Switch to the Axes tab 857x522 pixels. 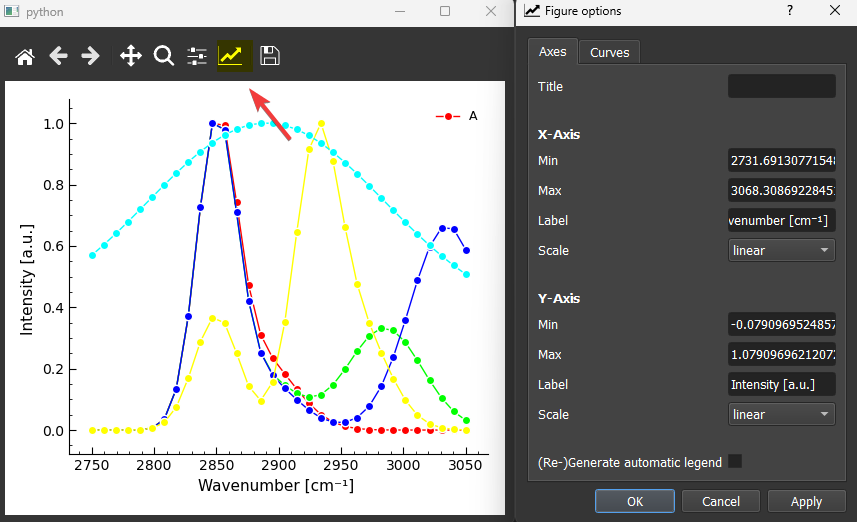point(553,52)
